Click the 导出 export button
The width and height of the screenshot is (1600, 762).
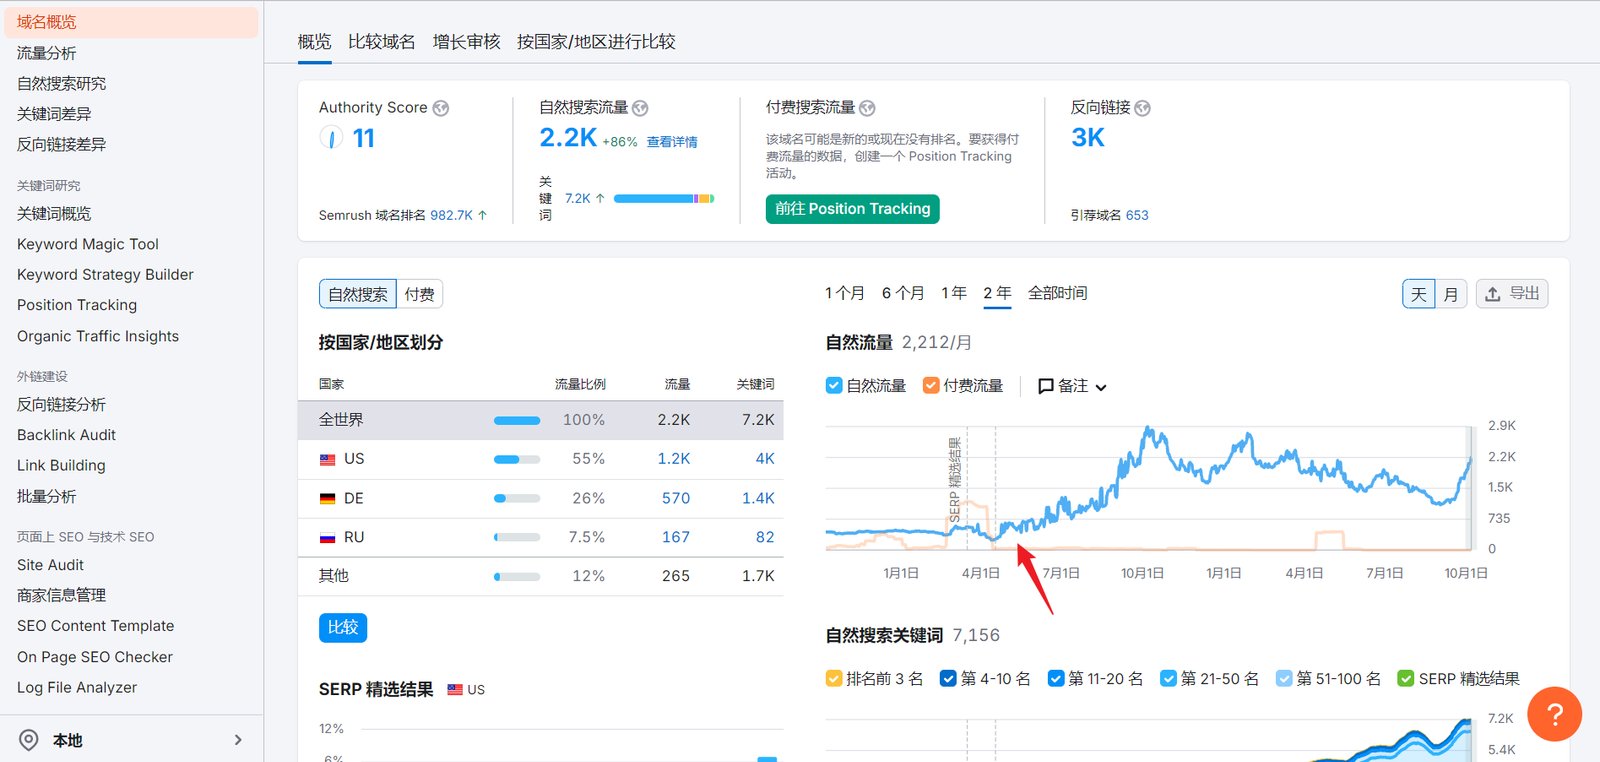pyautogui.click(x=1512, y=294)
